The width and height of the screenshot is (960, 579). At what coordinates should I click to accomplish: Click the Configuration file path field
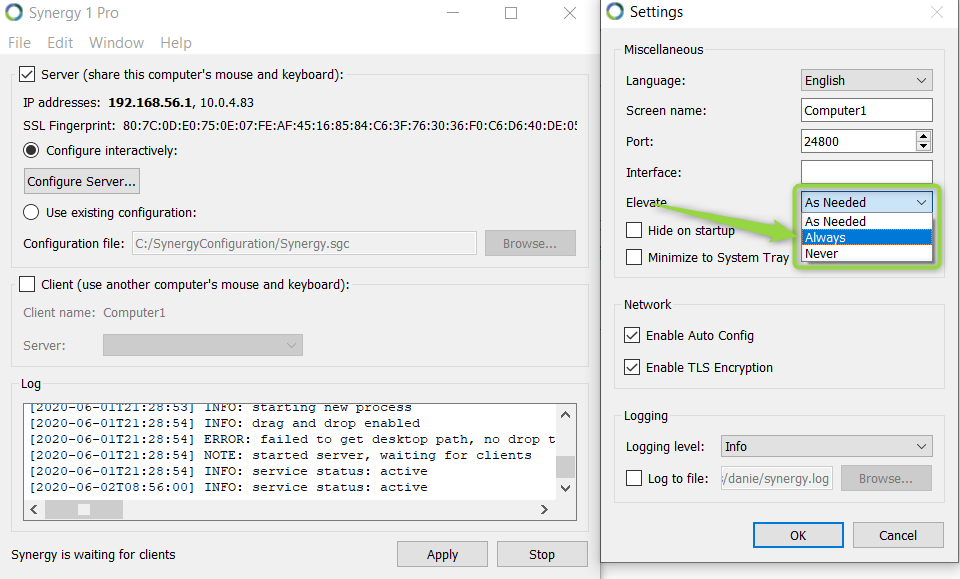coord(304,243)
